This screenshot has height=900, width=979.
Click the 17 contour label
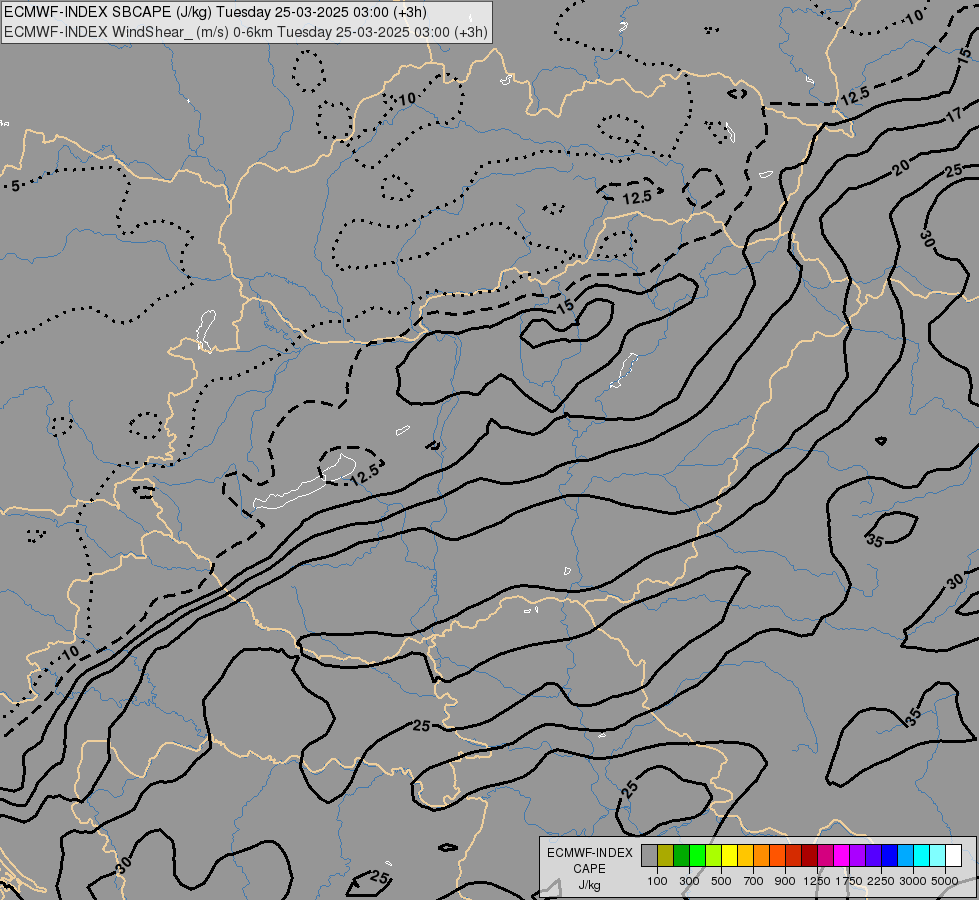(x=954, y=115)
